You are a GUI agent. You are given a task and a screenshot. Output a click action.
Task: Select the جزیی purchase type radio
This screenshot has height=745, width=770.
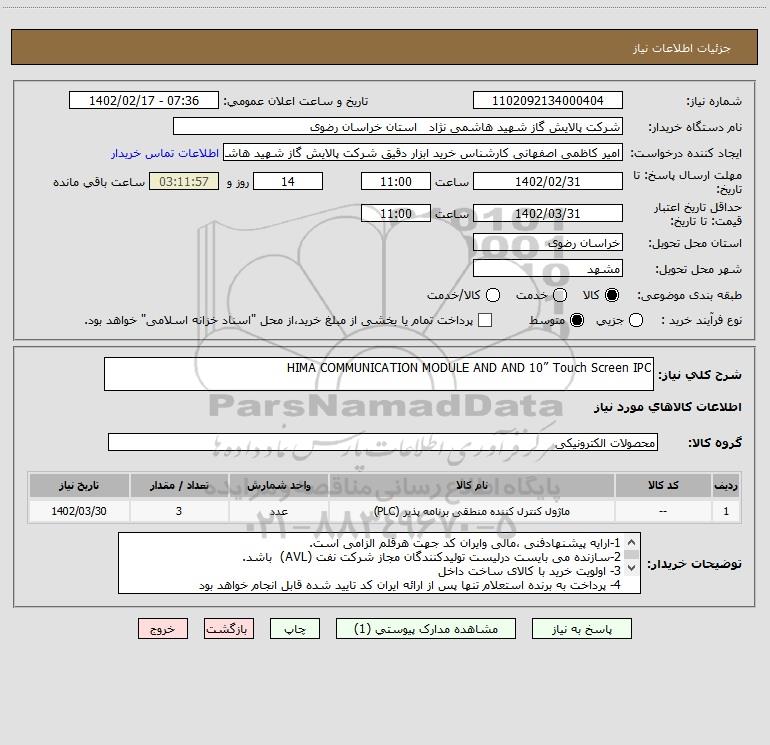[636, 321]
